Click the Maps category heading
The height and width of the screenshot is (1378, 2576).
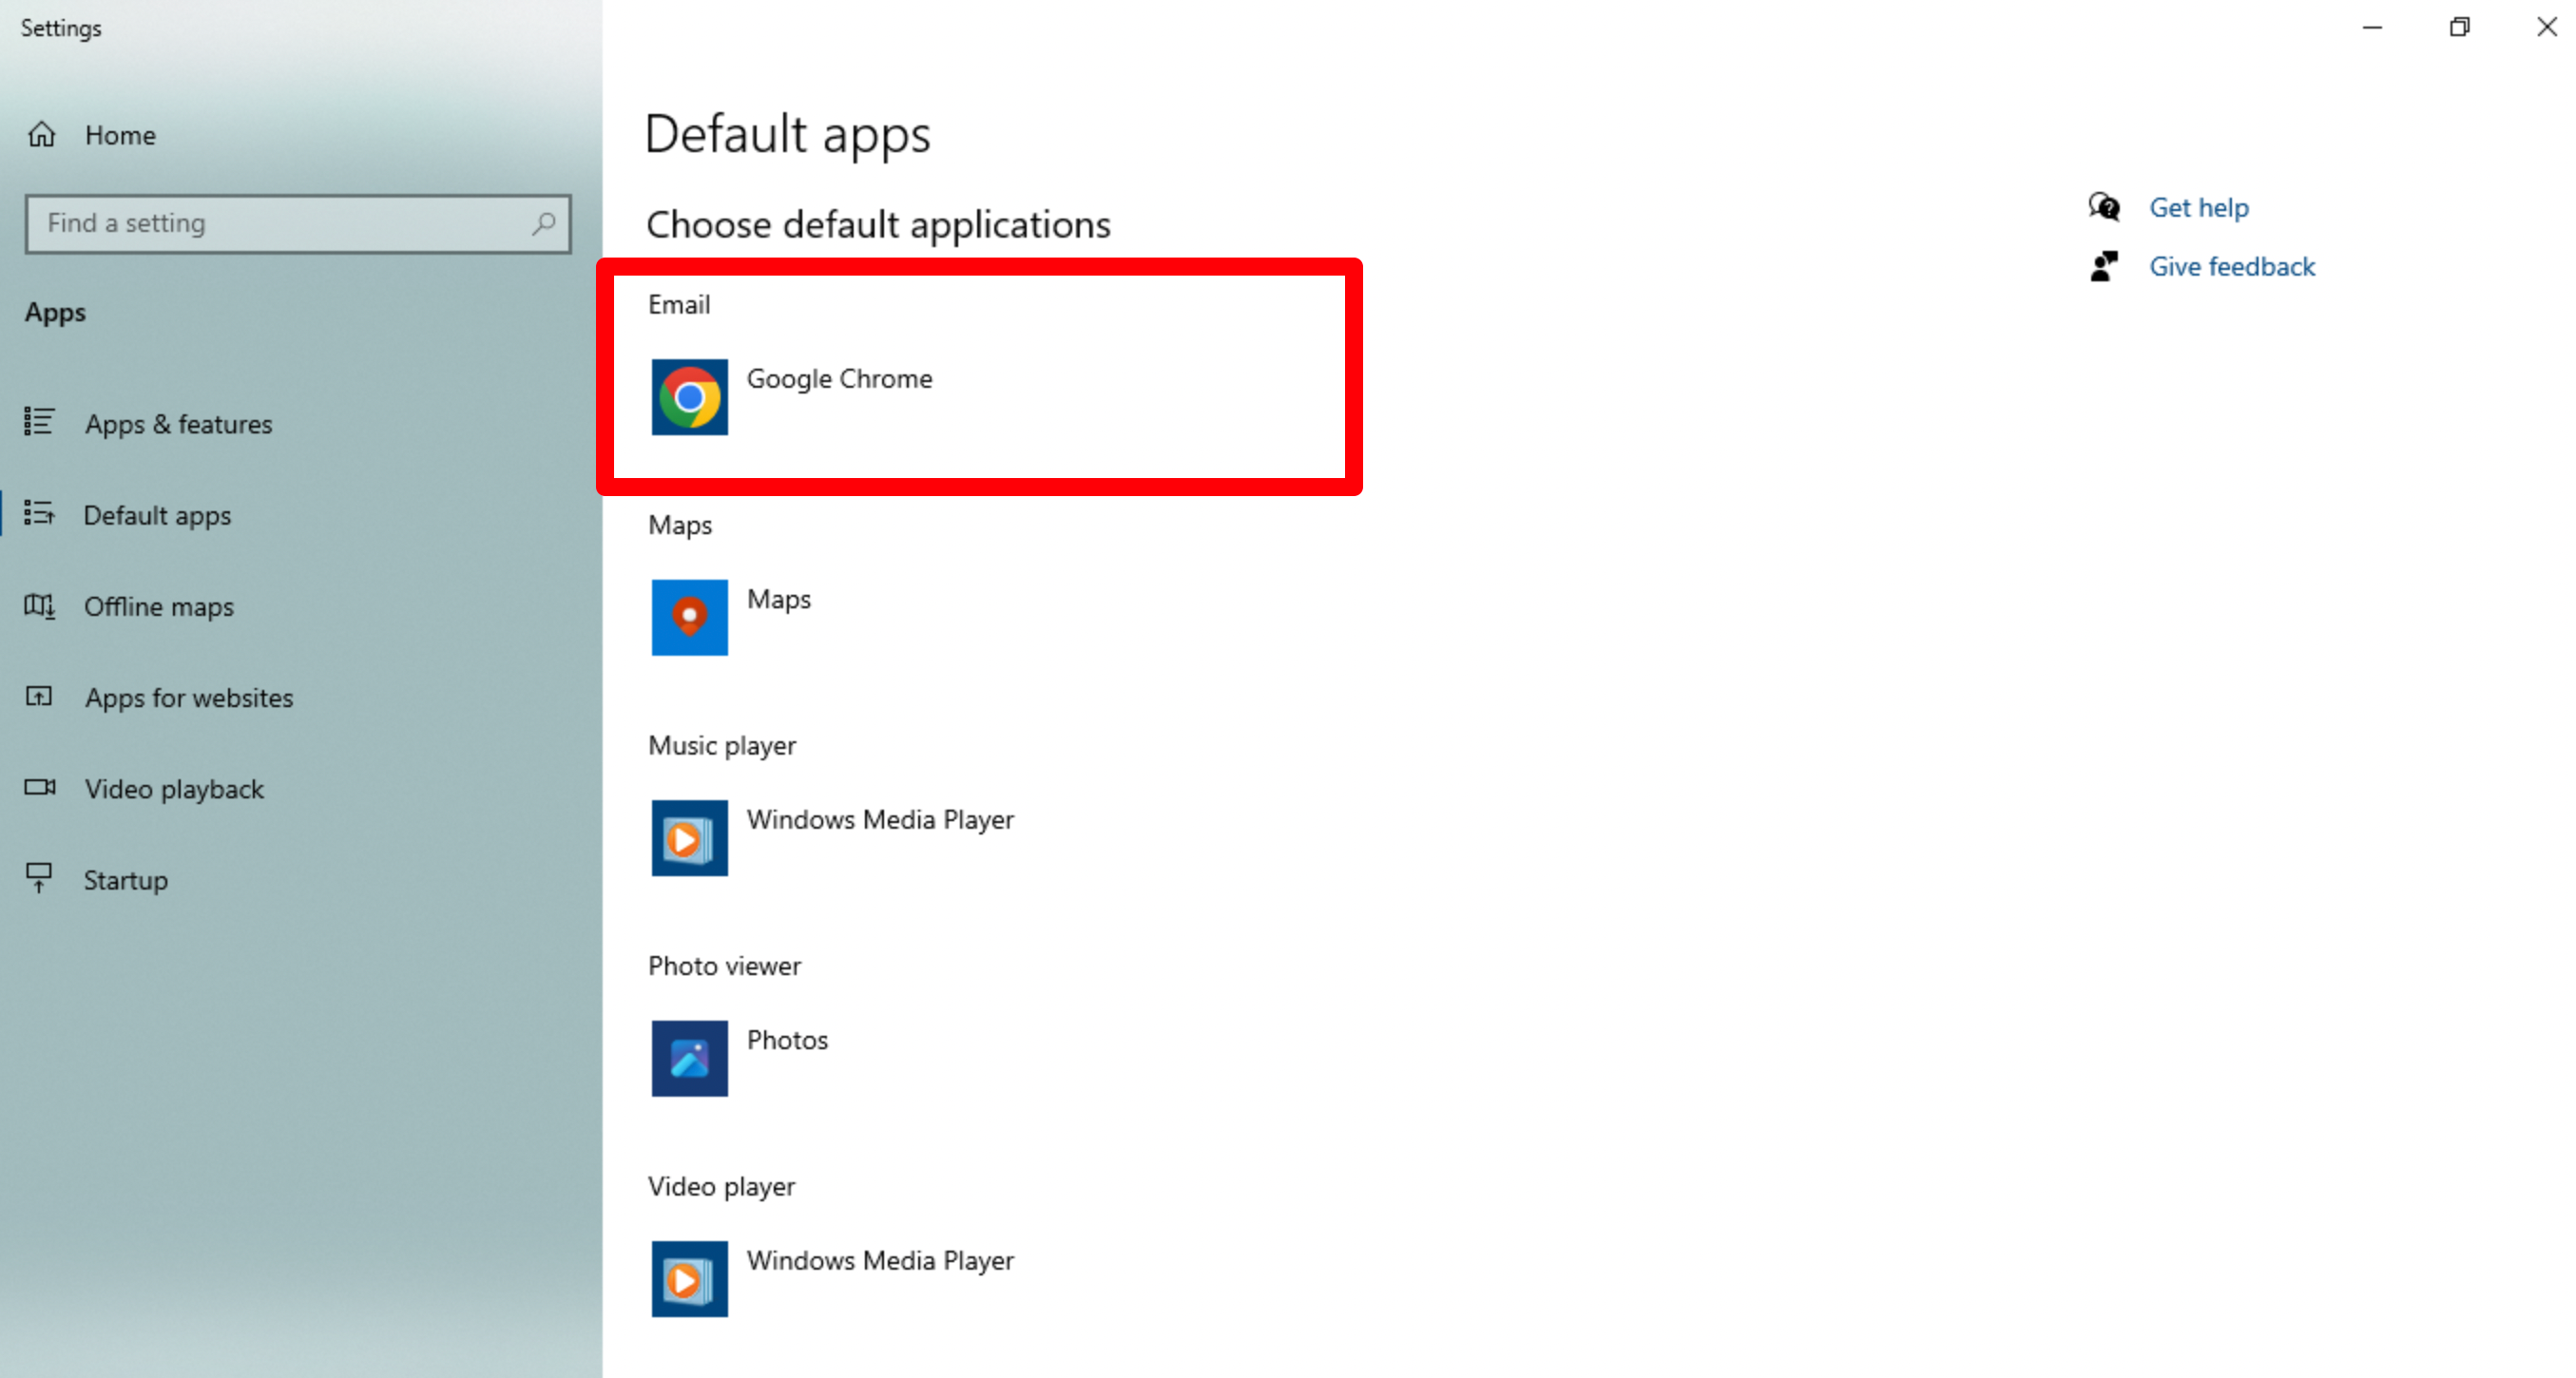pos(680,525)
